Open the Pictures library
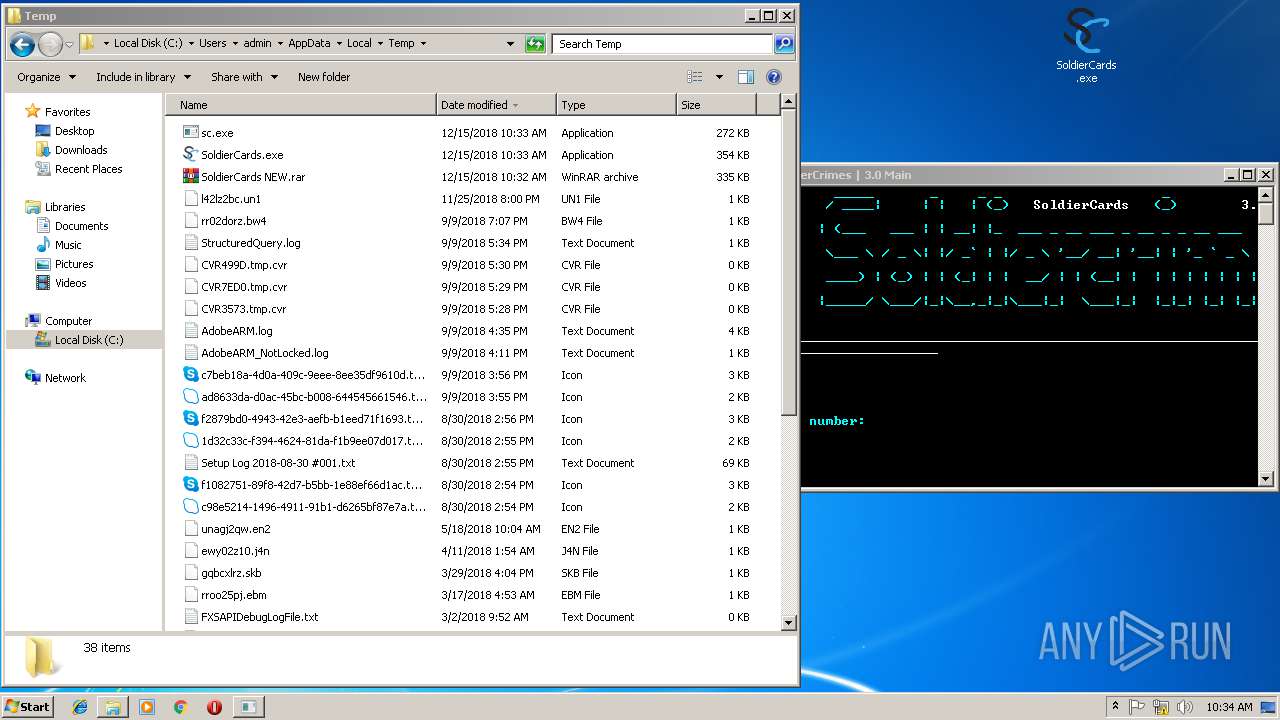 coord(74,264)
